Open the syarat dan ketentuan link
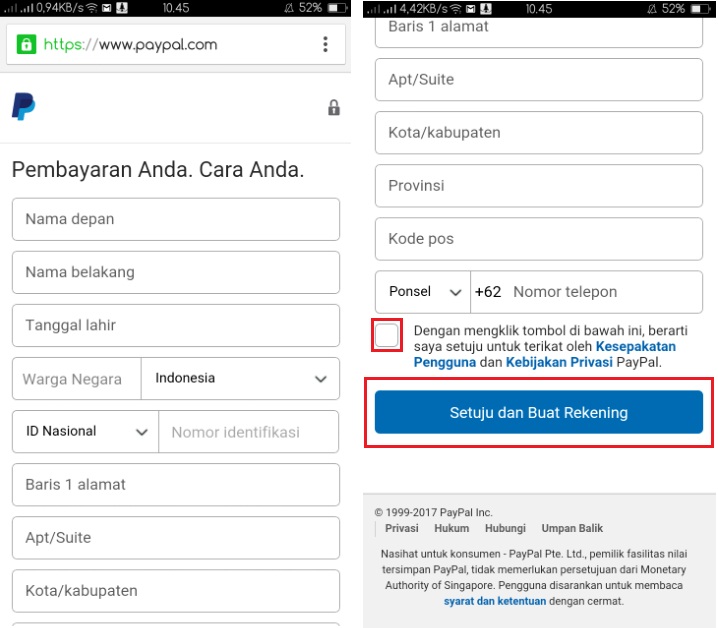Viewport: 718px width, 628px height. pyautogui.click(x=495, y=601)
